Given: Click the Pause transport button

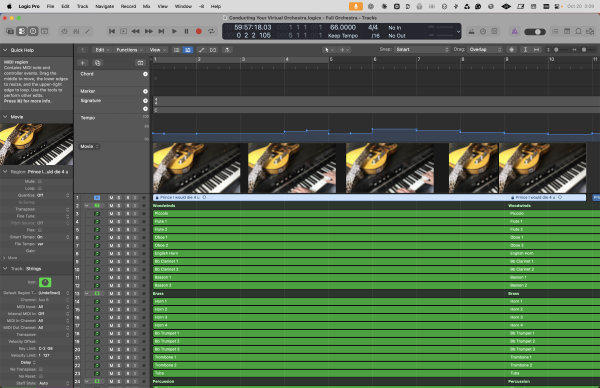Looking at the screenshot, I should tap(186, 31).
